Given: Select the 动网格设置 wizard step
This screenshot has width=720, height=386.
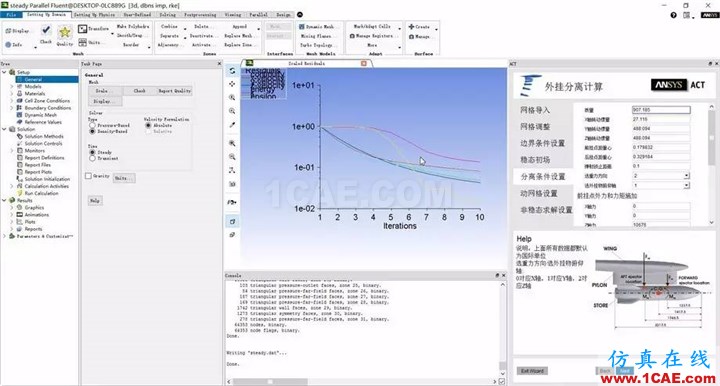Looking at the screenshot, I should (x=539, y=193).
